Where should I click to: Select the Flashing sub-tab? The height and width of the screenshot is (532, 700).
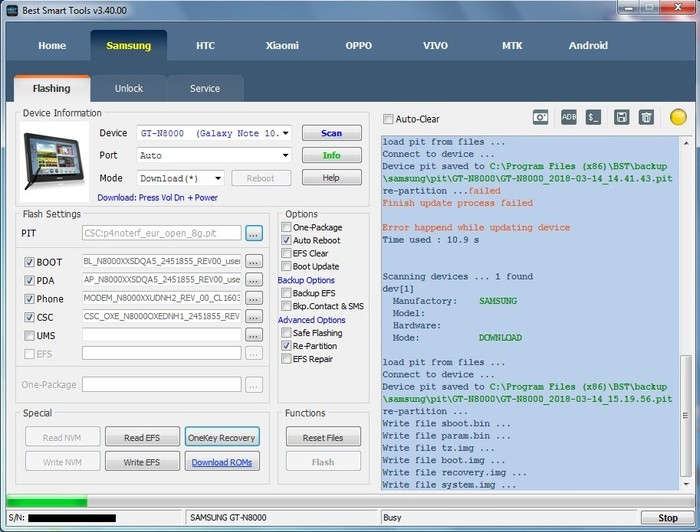click(52, 88)
